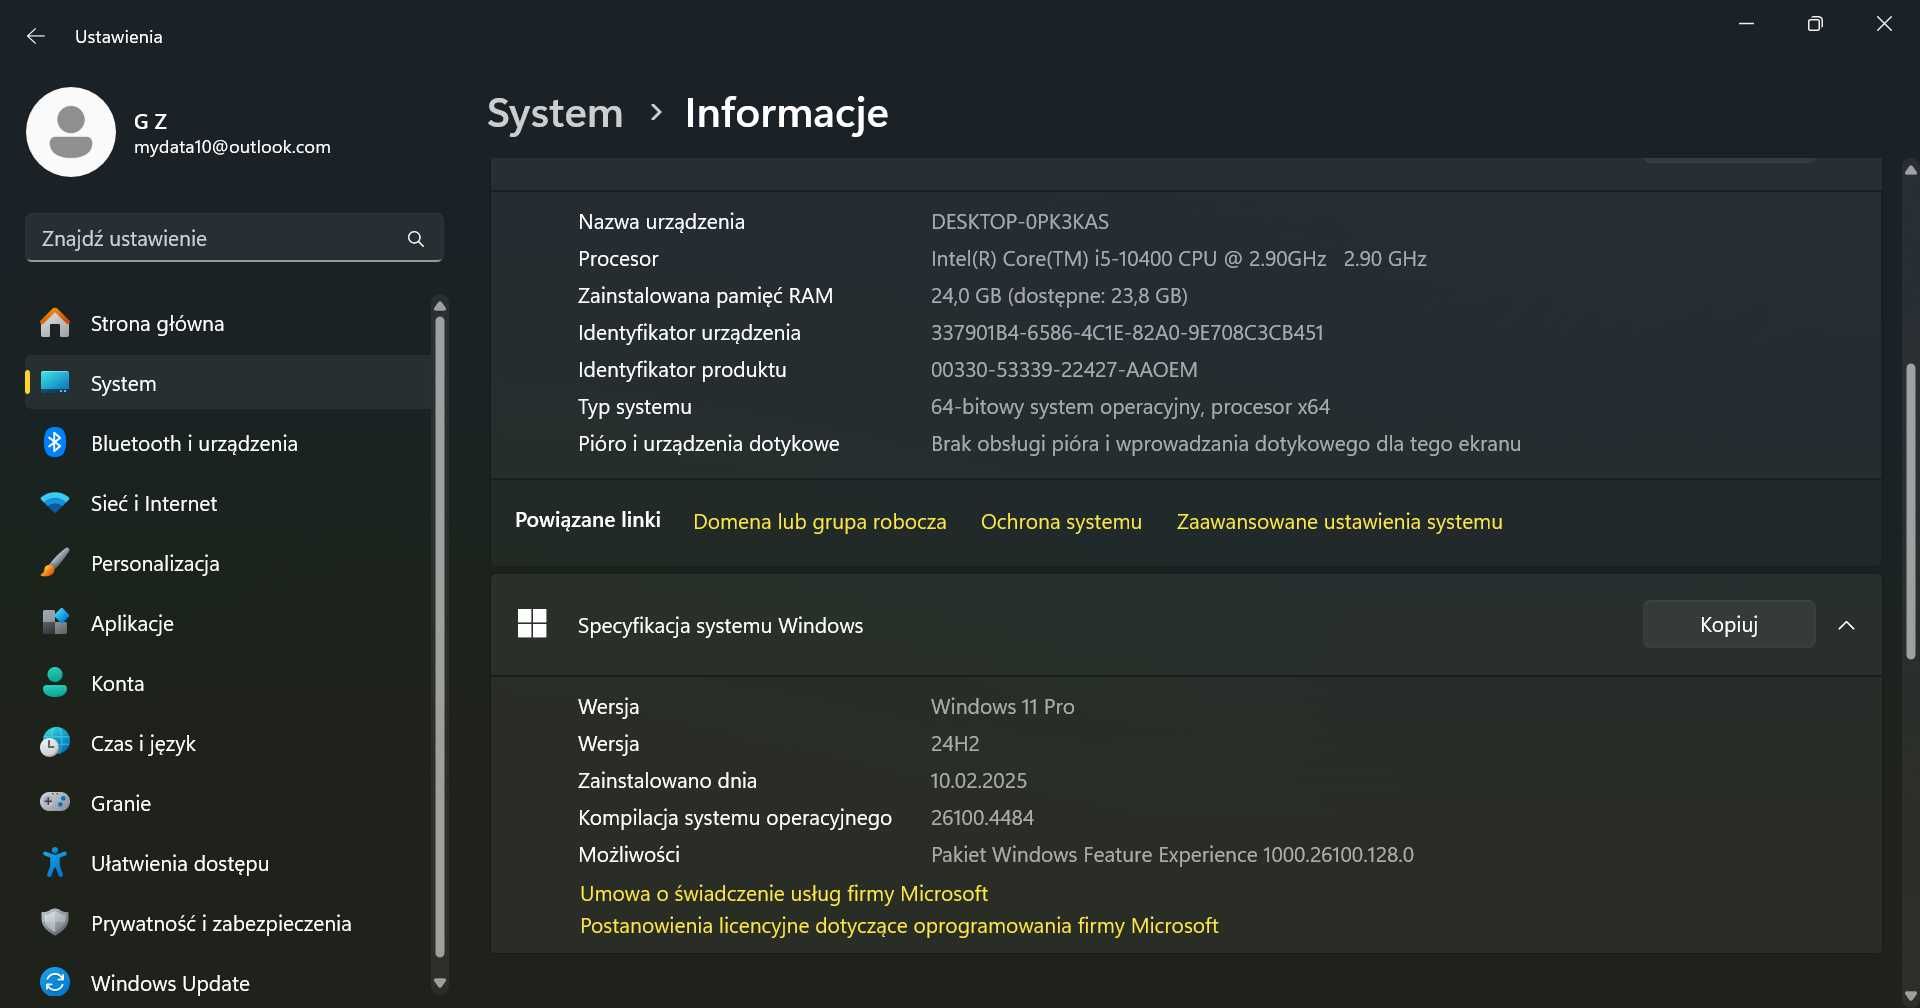Click the Aplikacje apps icon
Screen dimensions: 1920x1008
click(55, 622)
